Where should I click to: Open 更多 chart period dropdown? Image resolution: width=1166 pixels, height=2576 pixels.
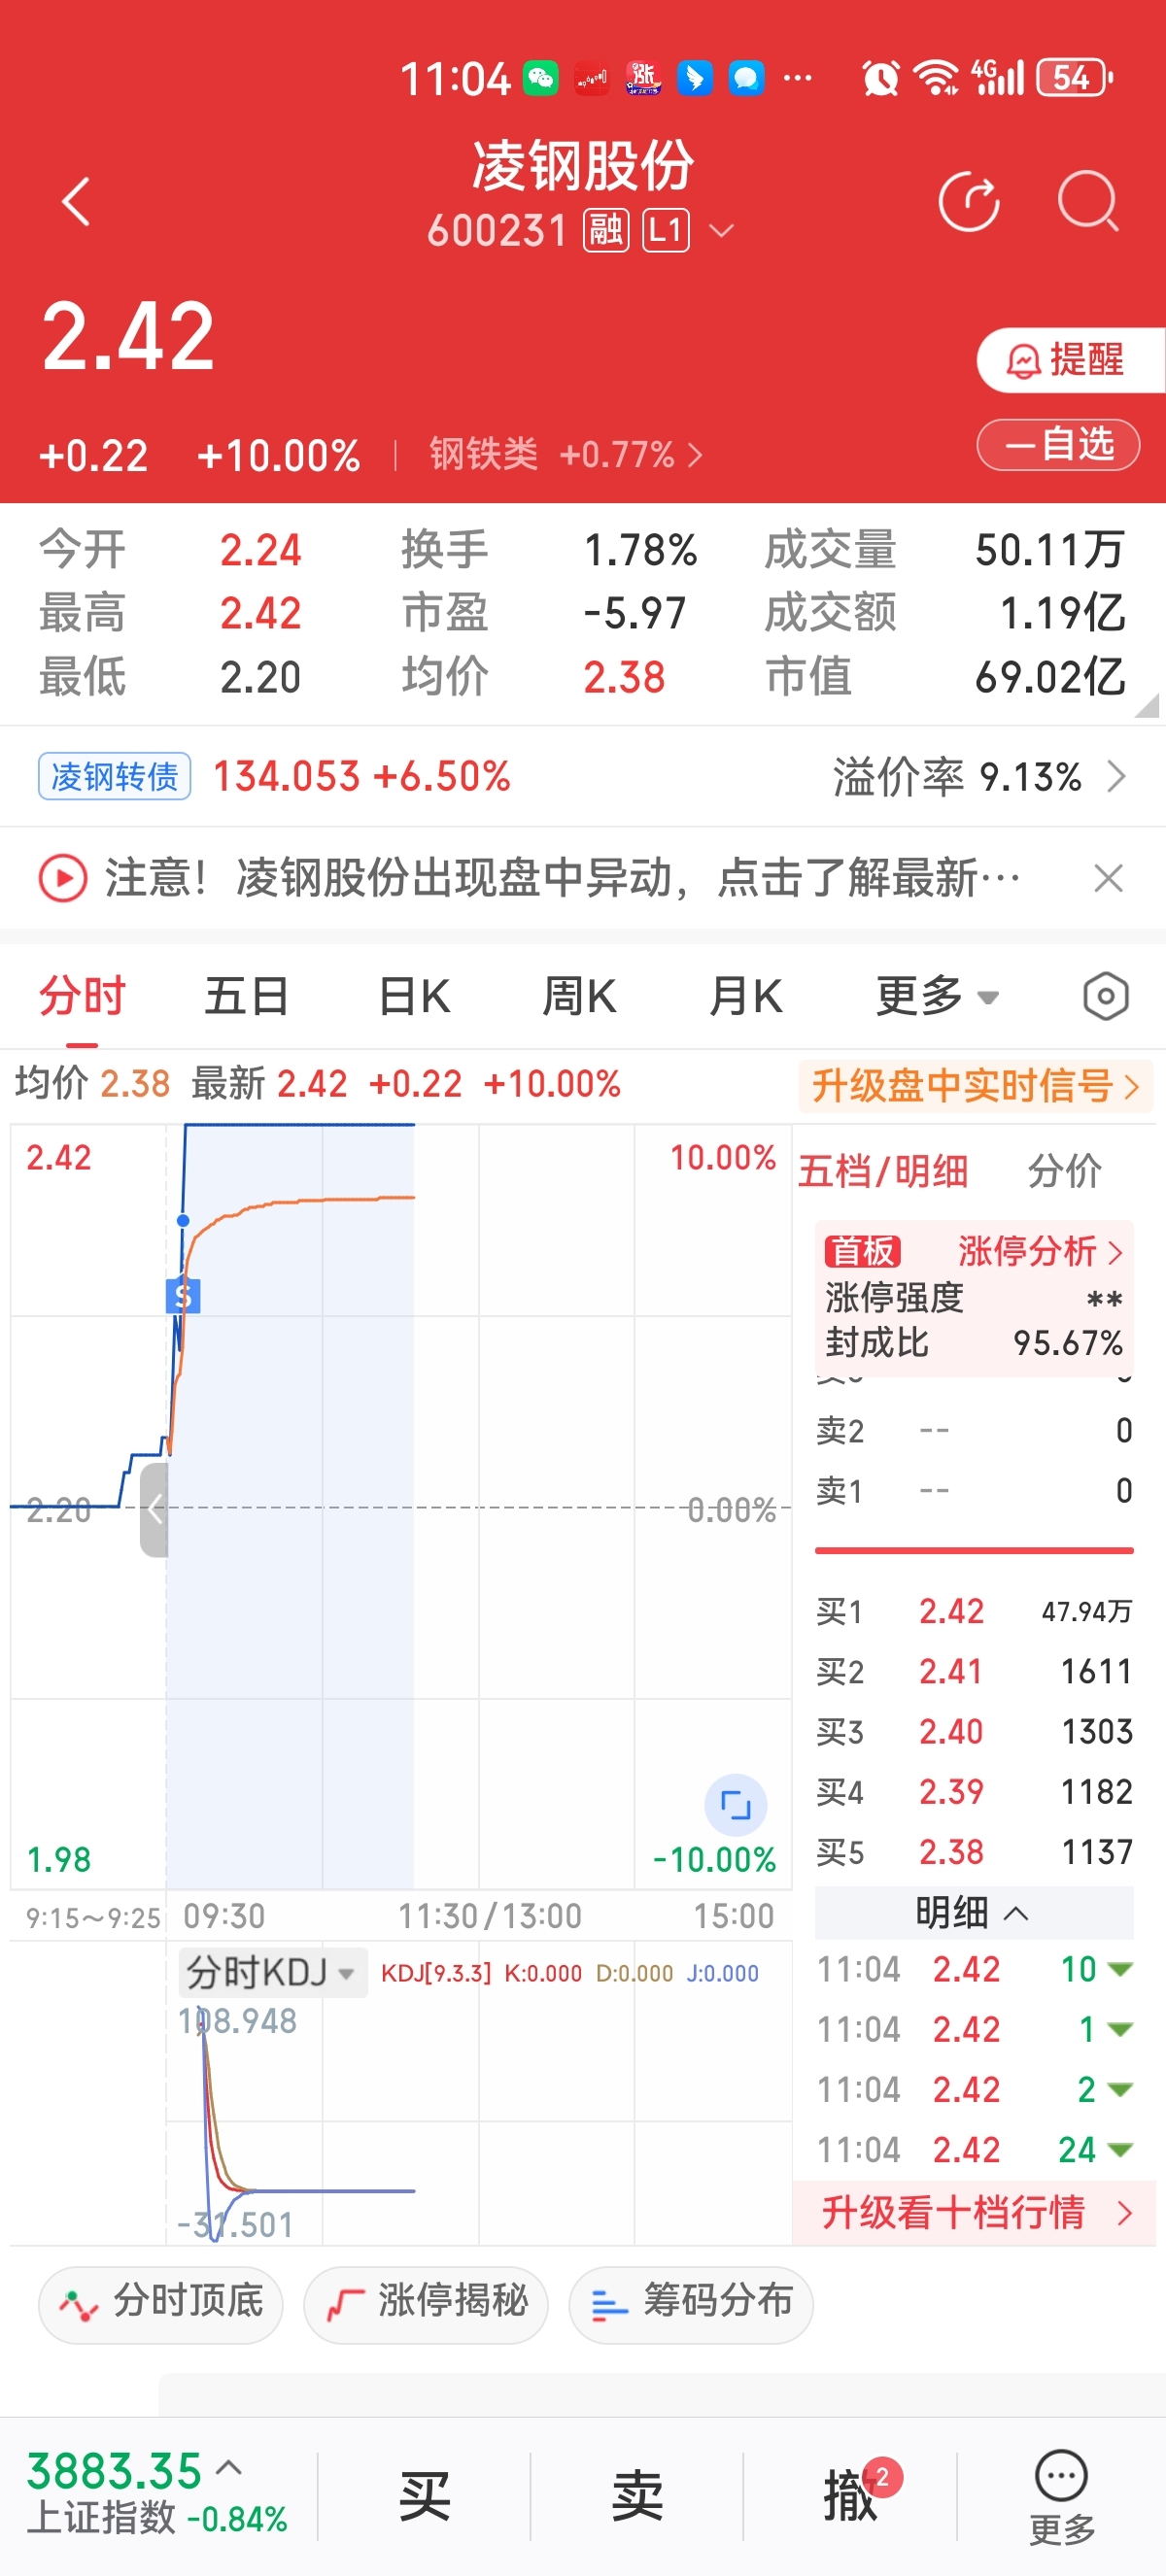coord(937,996)
